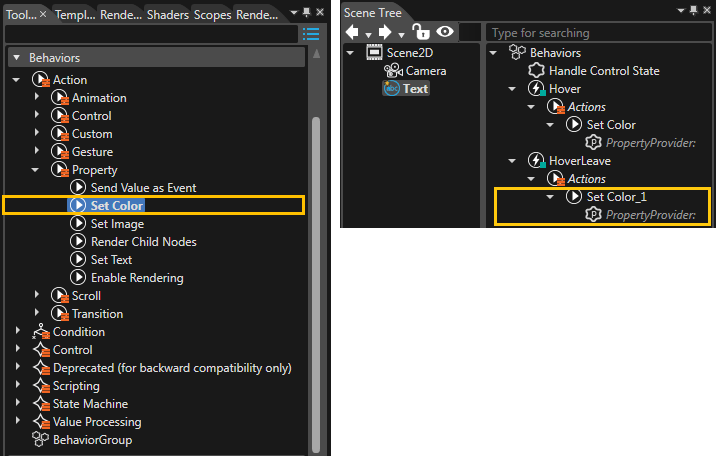The image size is (717, 457).
Task: Open the Scopes tab
Action: click(x=213, y=15)
